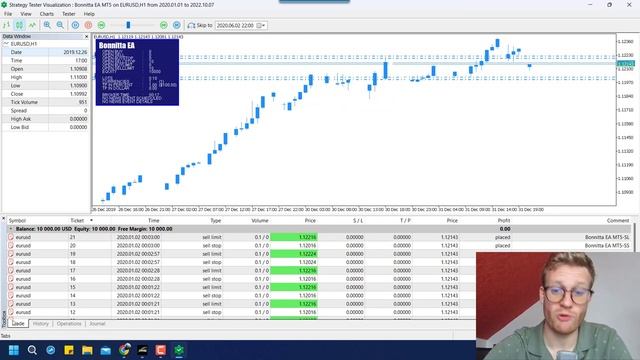Stop the visual test with red button
640x360 pixels.
[88, 25]
